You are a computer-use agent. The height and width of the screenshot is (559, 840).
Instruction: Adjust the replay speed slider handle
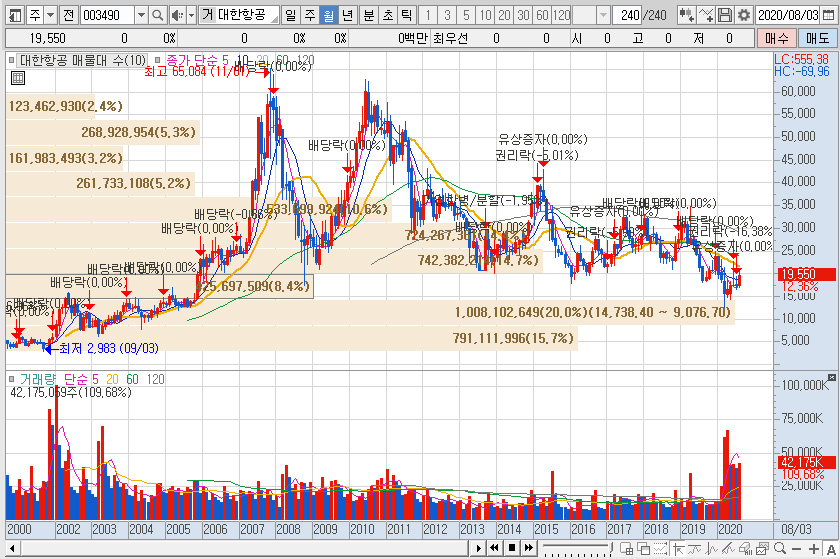tap(611, 546)
